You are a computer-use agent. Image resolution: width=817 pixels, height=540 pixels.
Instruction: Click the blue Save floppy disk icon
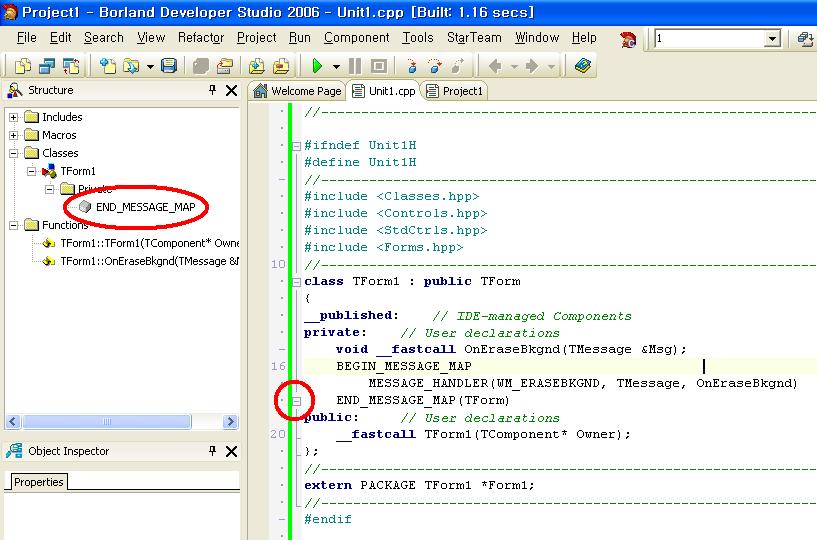coord(169,66)
